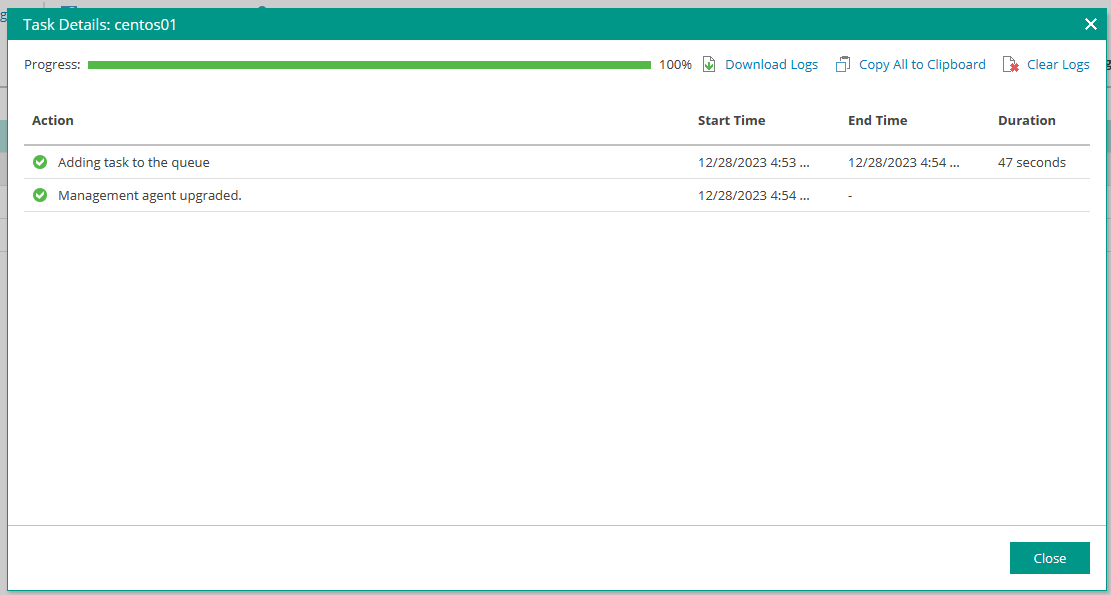Sort by the Action column header
Screen dimensions: 1111x595
click(x=53, y=120)
